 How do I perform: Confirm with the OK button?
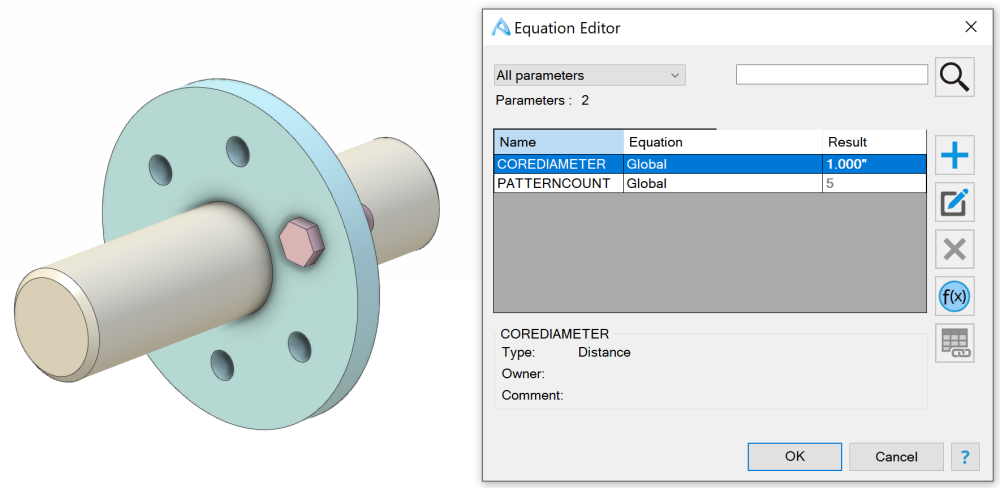[x=795, y=457]
